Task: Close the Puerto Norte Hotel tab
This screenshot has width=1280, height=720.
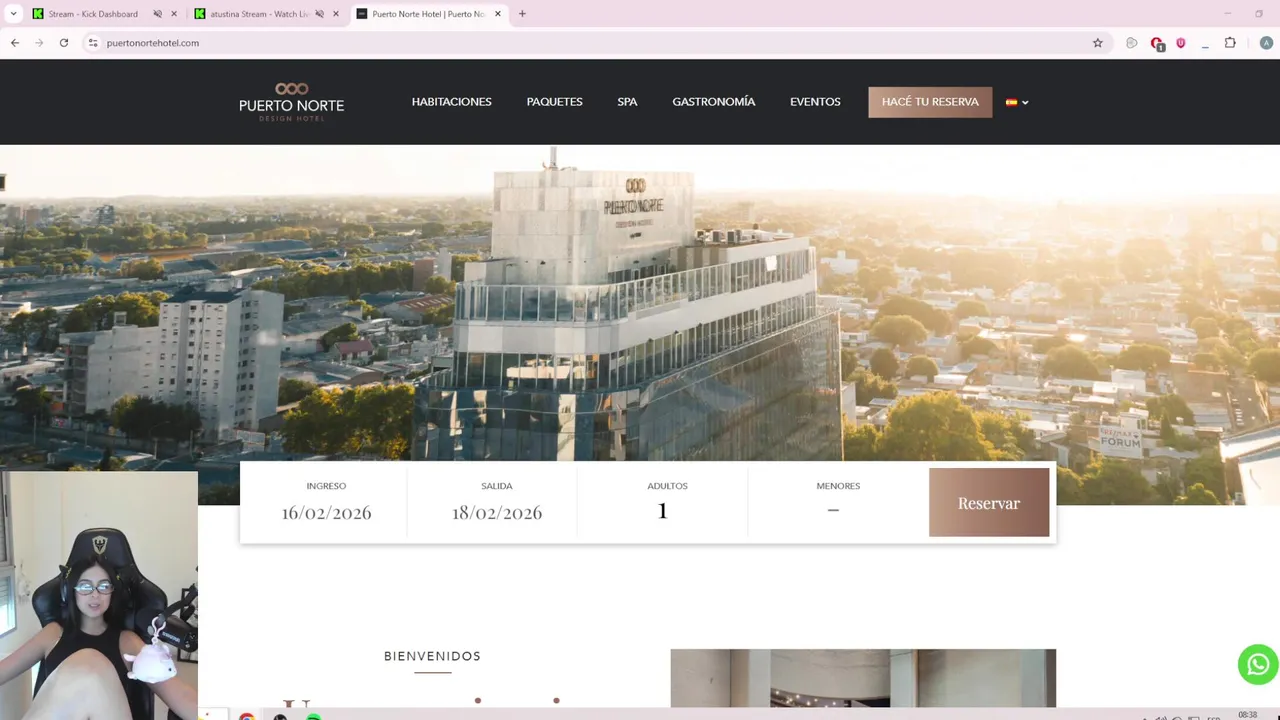Action: tap(497, 14)
